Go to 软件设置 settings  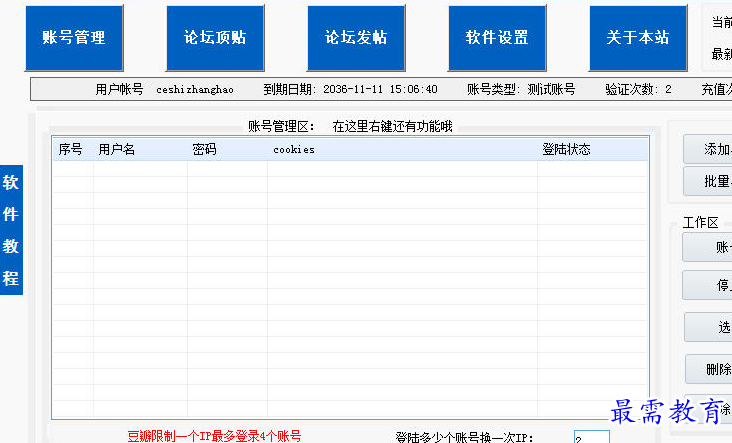point(497,38)
